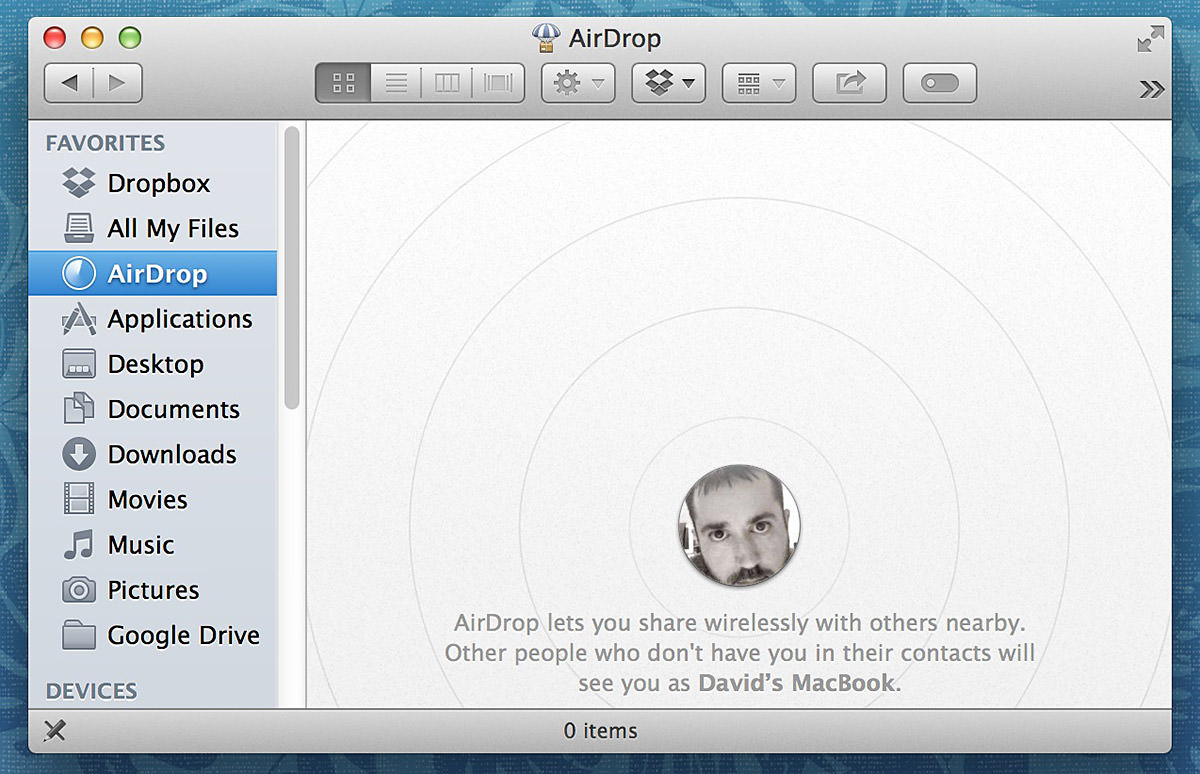
Task: Go back with the left arrow button
Action: coord(69,83)
